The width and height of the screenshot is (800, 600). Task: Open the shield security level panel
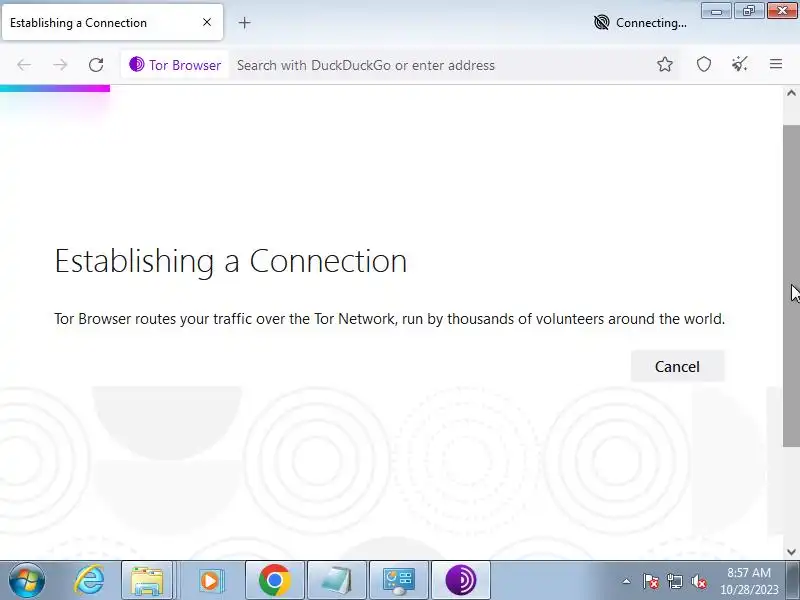704,64
